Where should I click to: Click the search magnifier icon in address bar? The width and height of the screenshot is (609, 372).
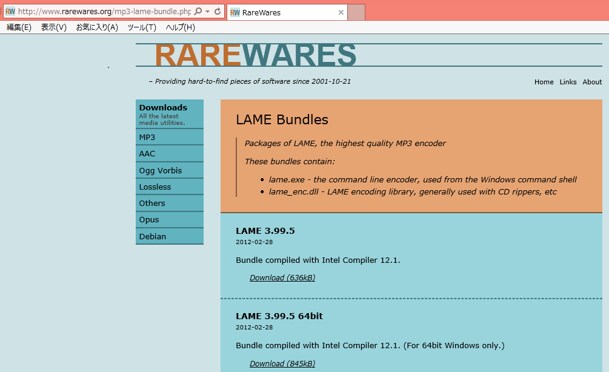tap(198, 11)
